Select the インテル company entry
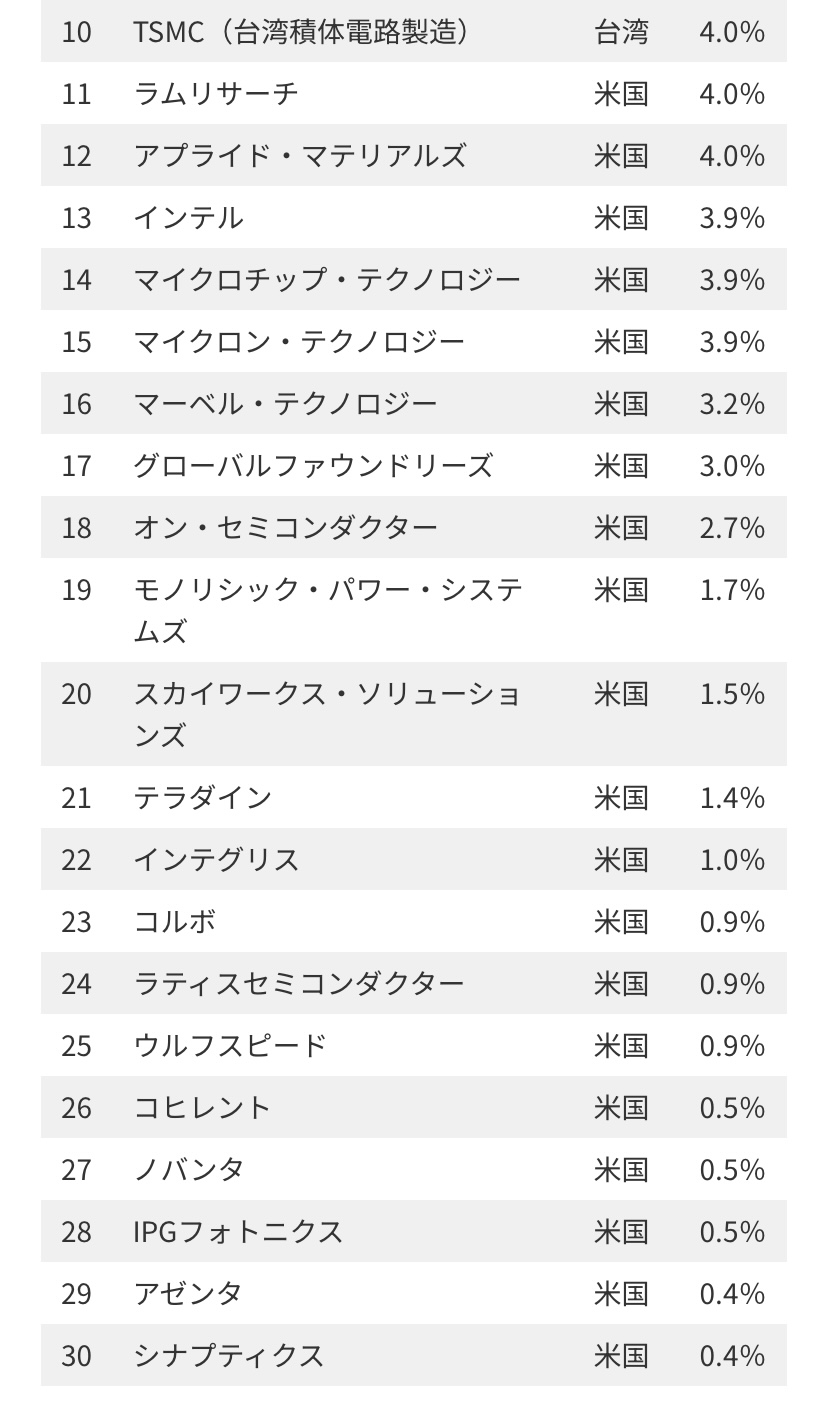The width and height of the screenshot is (828, 1404). [x=188, y=218]
